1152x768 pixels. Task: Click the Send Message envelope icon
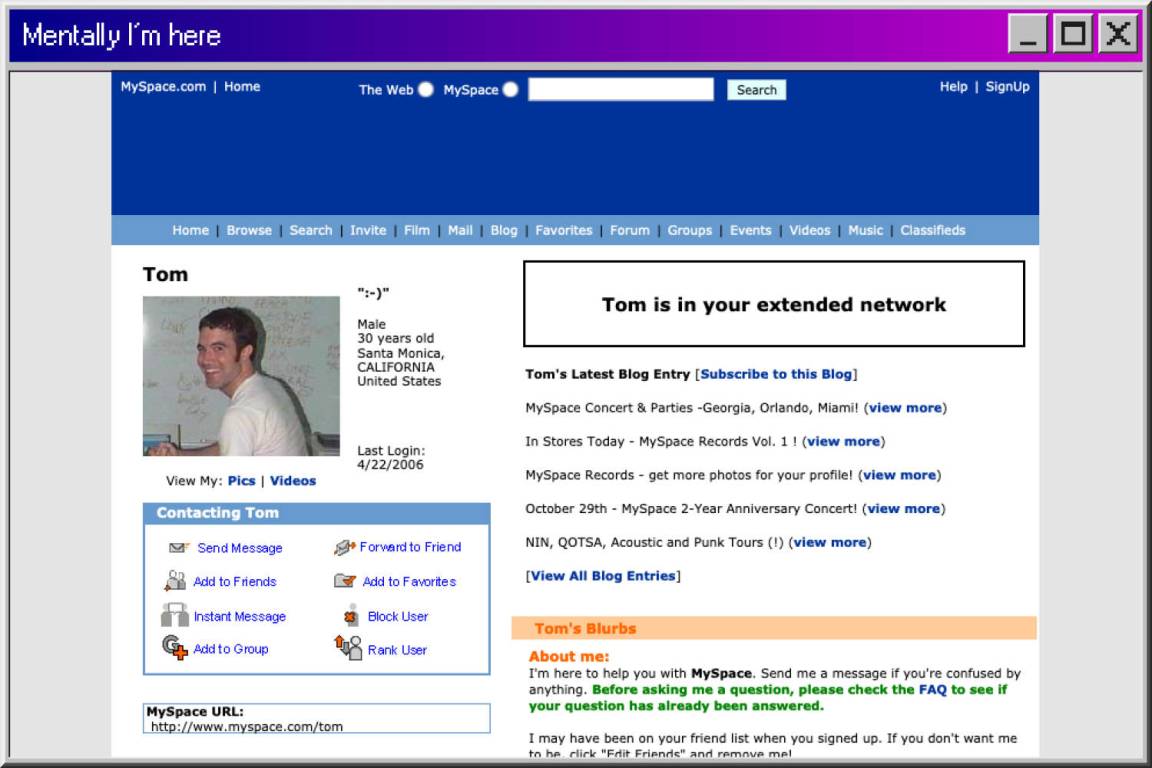click(x=179, y=548)
